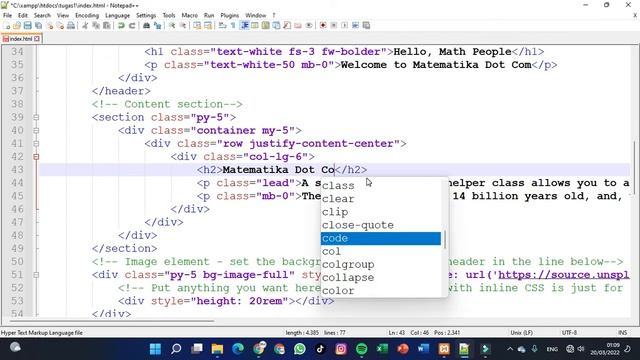This screenshot has height=360, width=640.
Task: Open the XAMPP icon in taskbar
Action: coord(444,349)
